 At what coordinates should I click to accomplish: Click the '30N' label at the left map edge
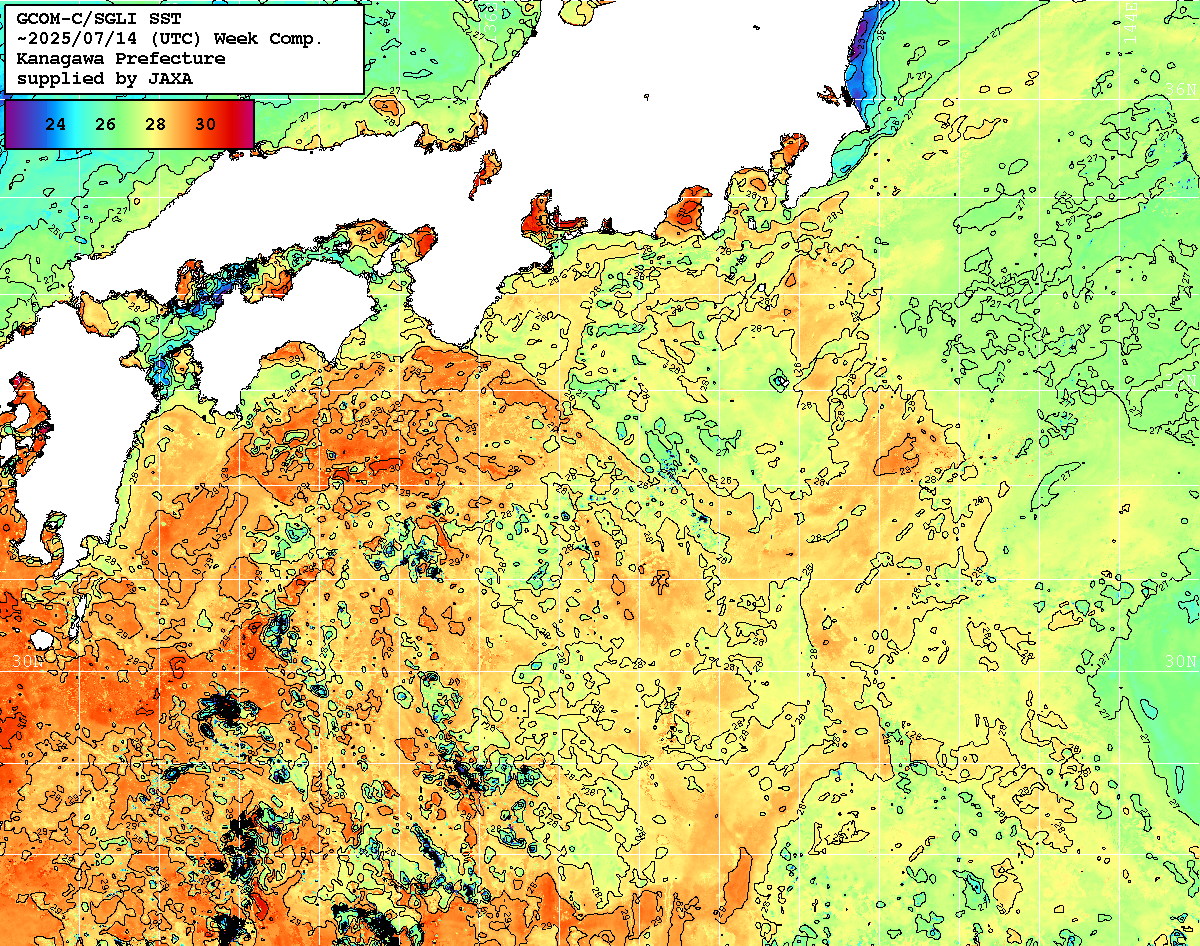(27, 661)
